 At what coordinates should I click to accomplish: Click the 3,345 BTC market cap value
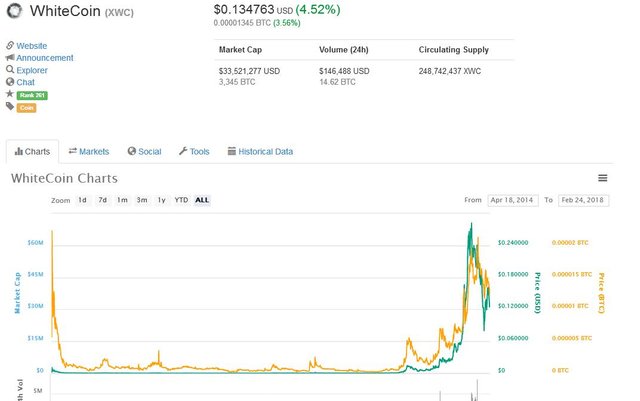237,82
